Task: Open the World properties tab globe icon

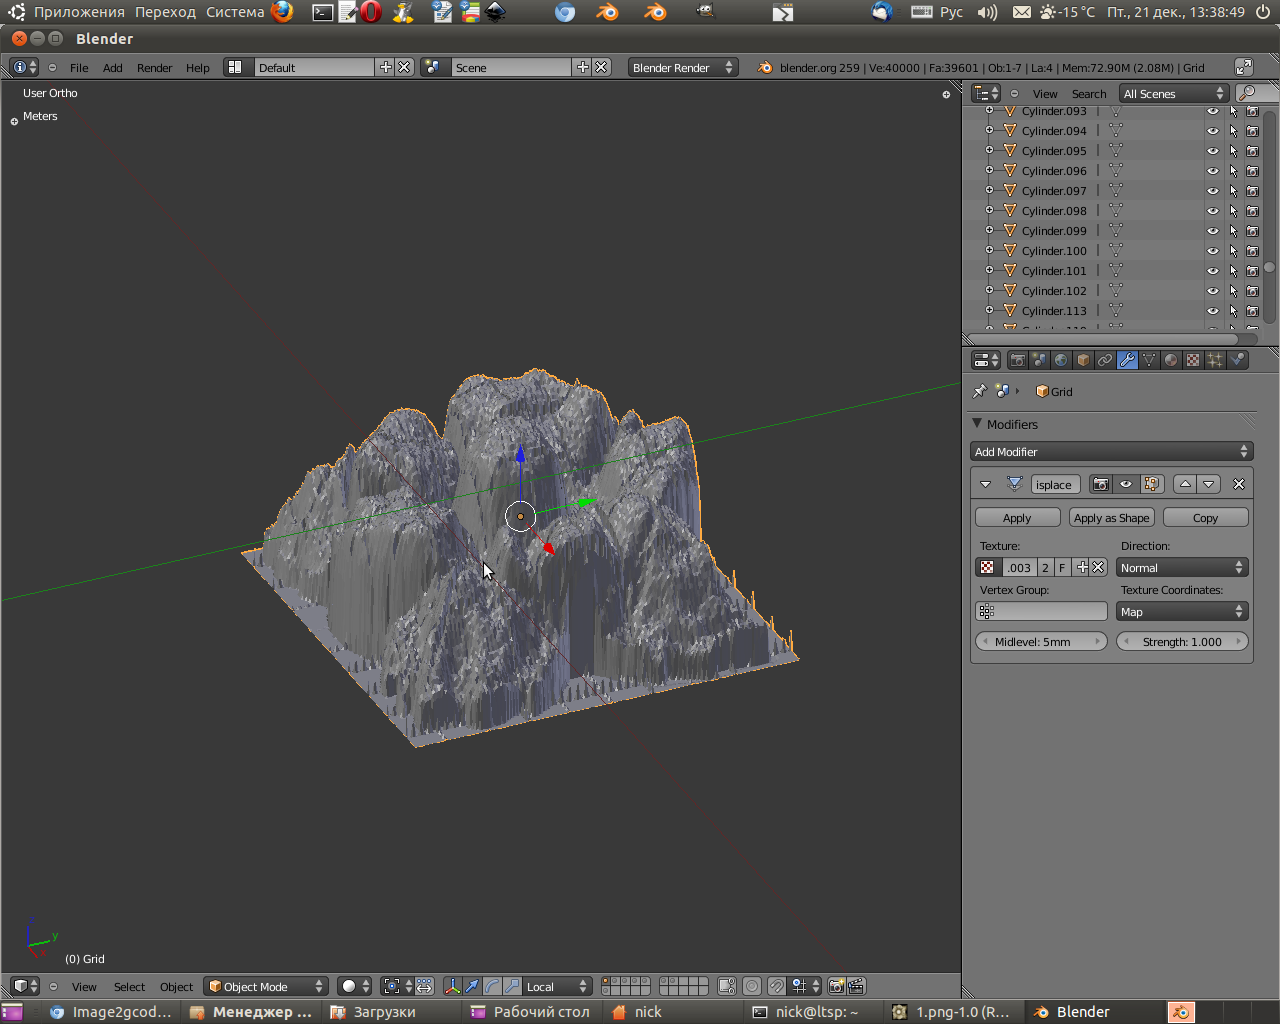Action: [x=1061, y=360]
